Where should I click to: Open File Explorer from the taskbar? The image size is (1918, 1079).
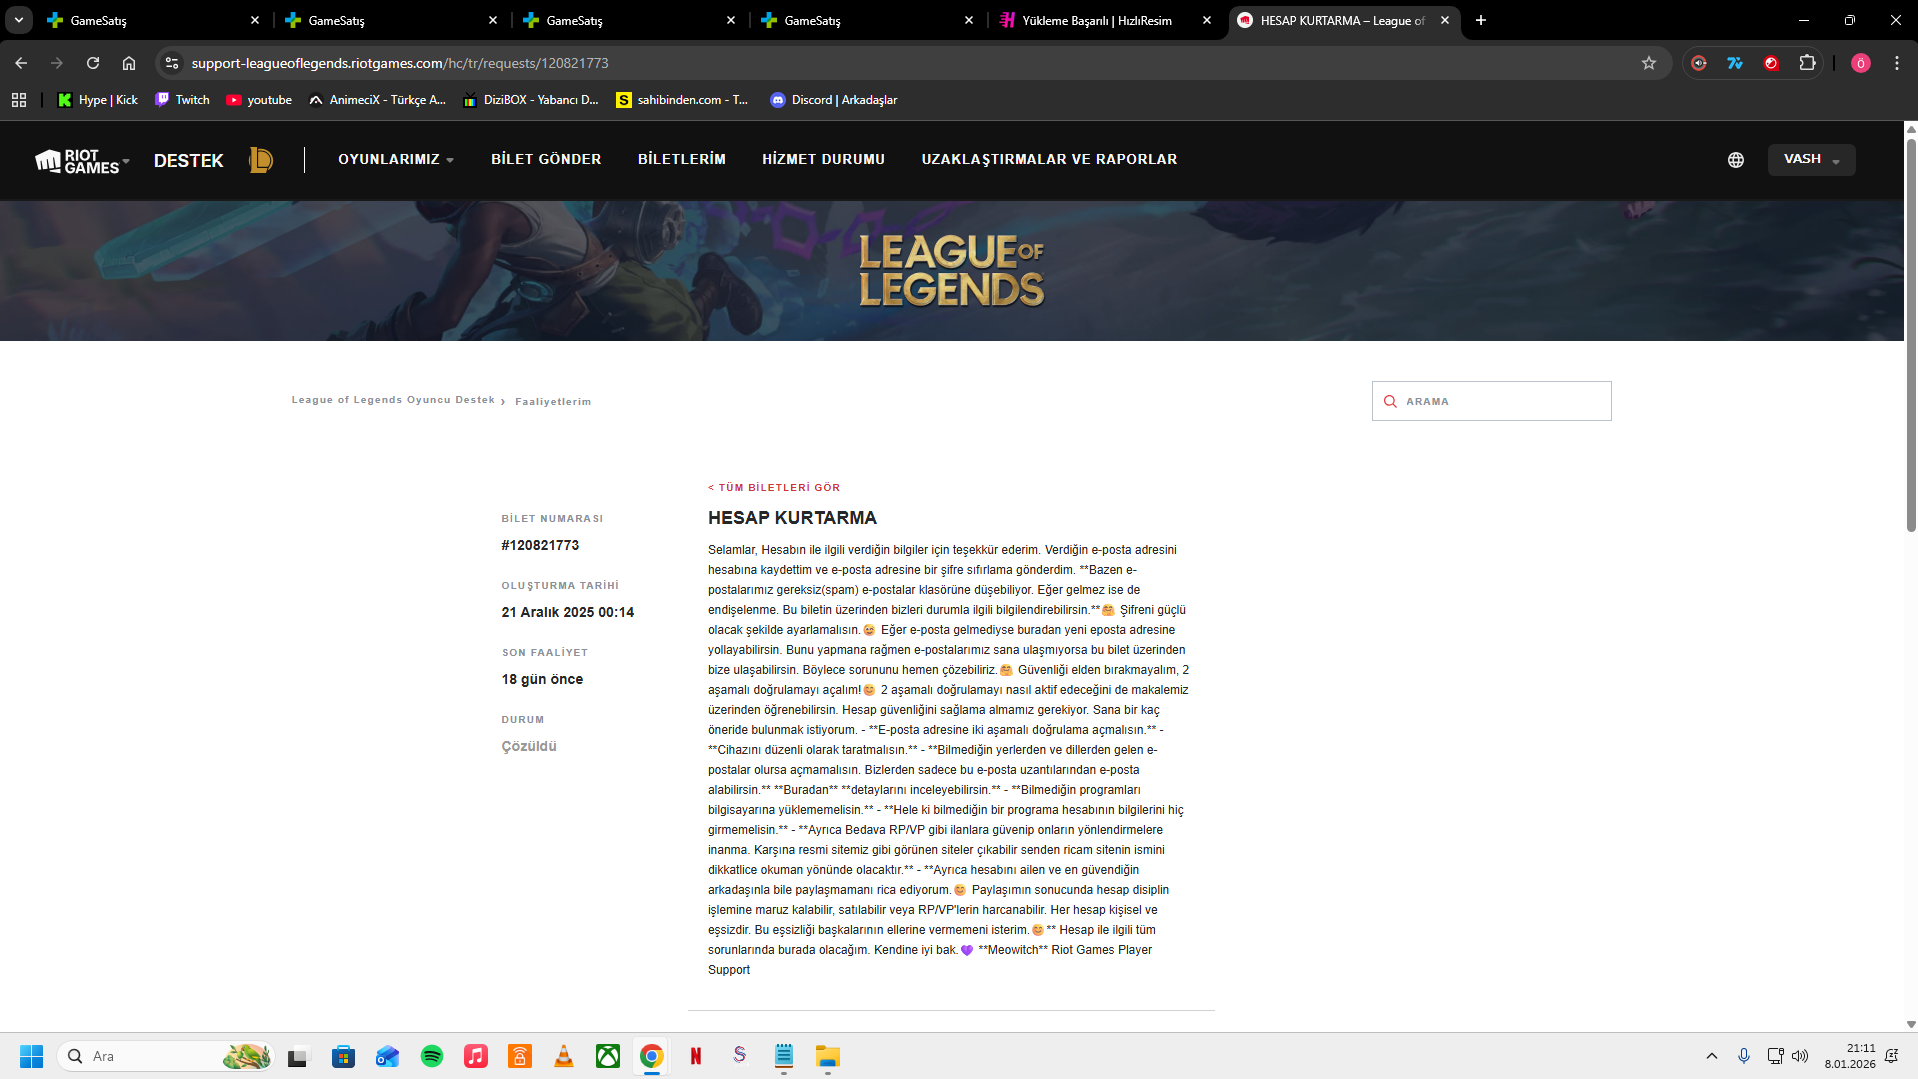(x=828, y=1056)
